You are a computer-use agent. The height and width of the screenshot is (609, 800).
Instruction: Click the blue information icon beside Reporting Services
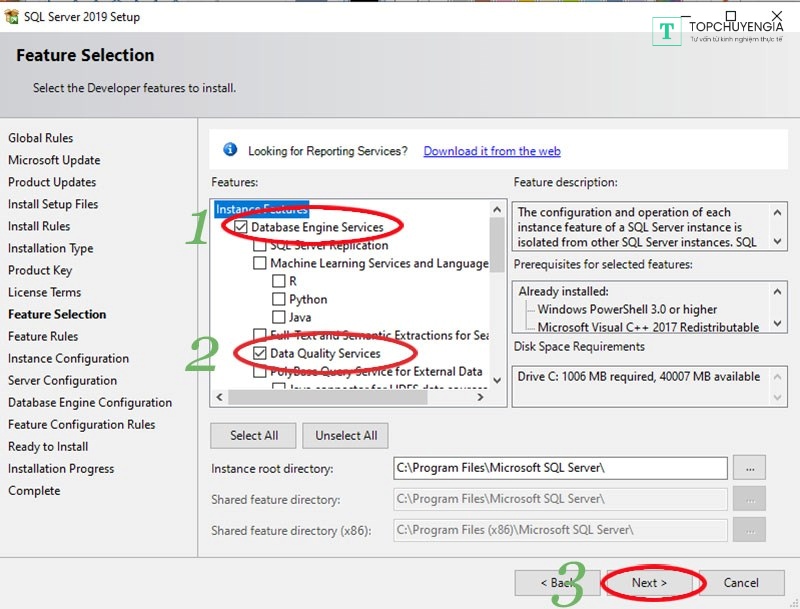pos(230,150)
